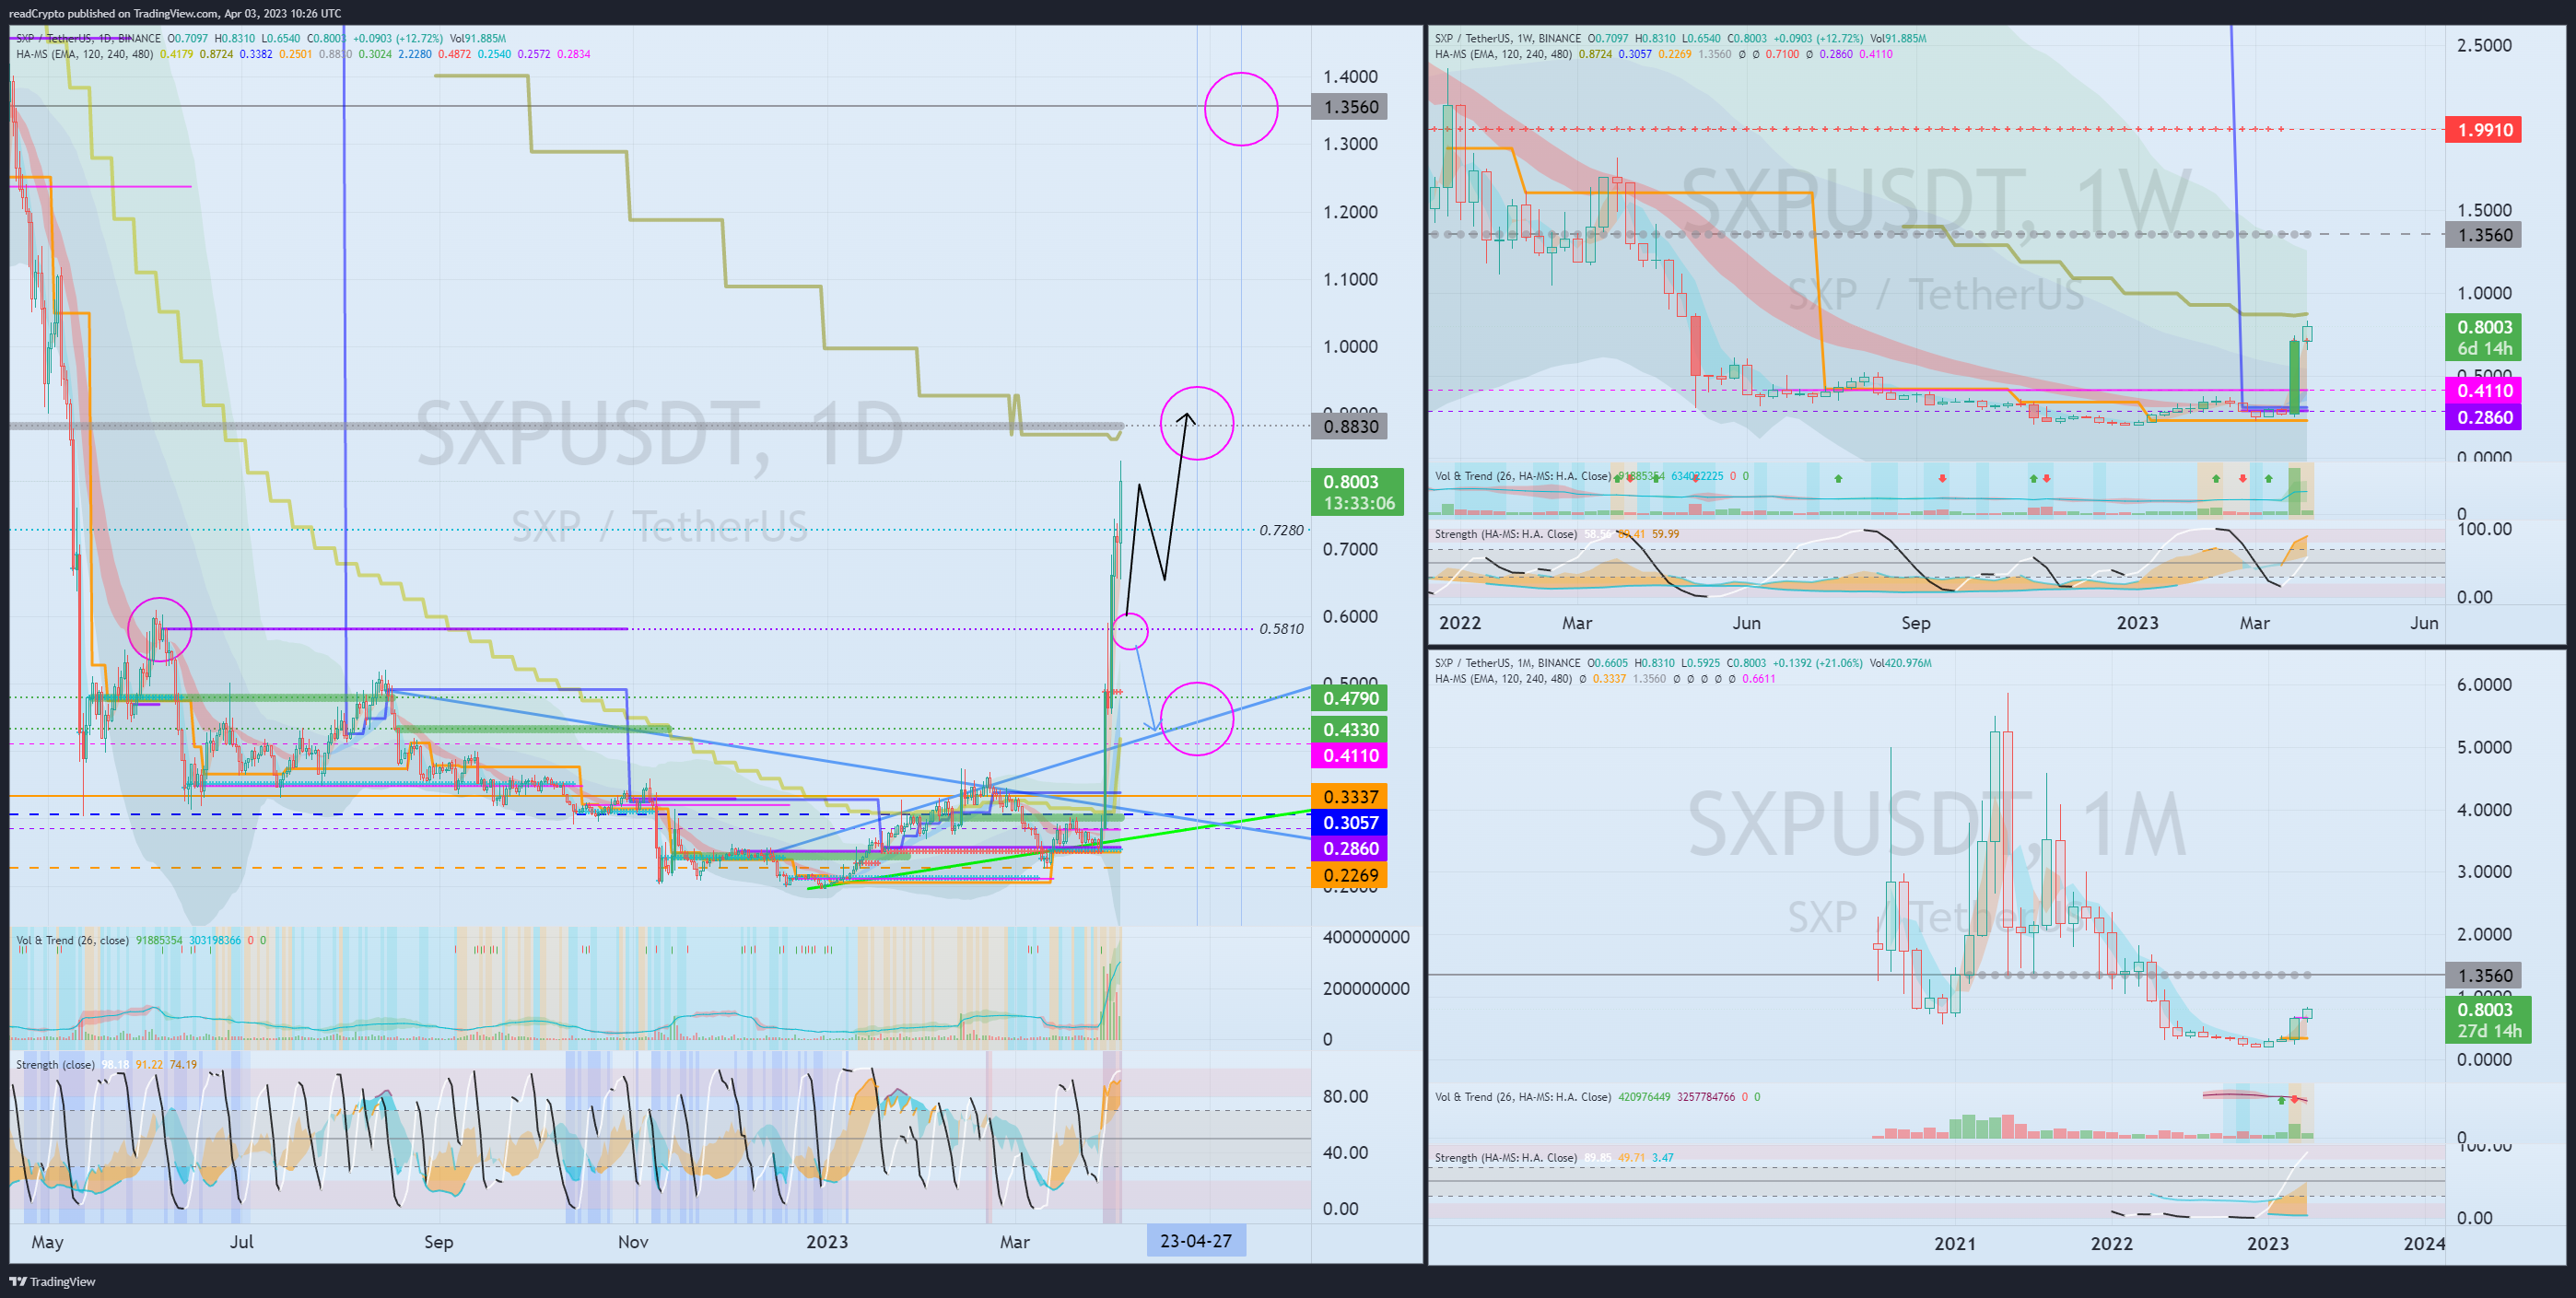Click the 2024 label on monthly time axis
This screenshot has width=2576, height=1298.
2424,1243
